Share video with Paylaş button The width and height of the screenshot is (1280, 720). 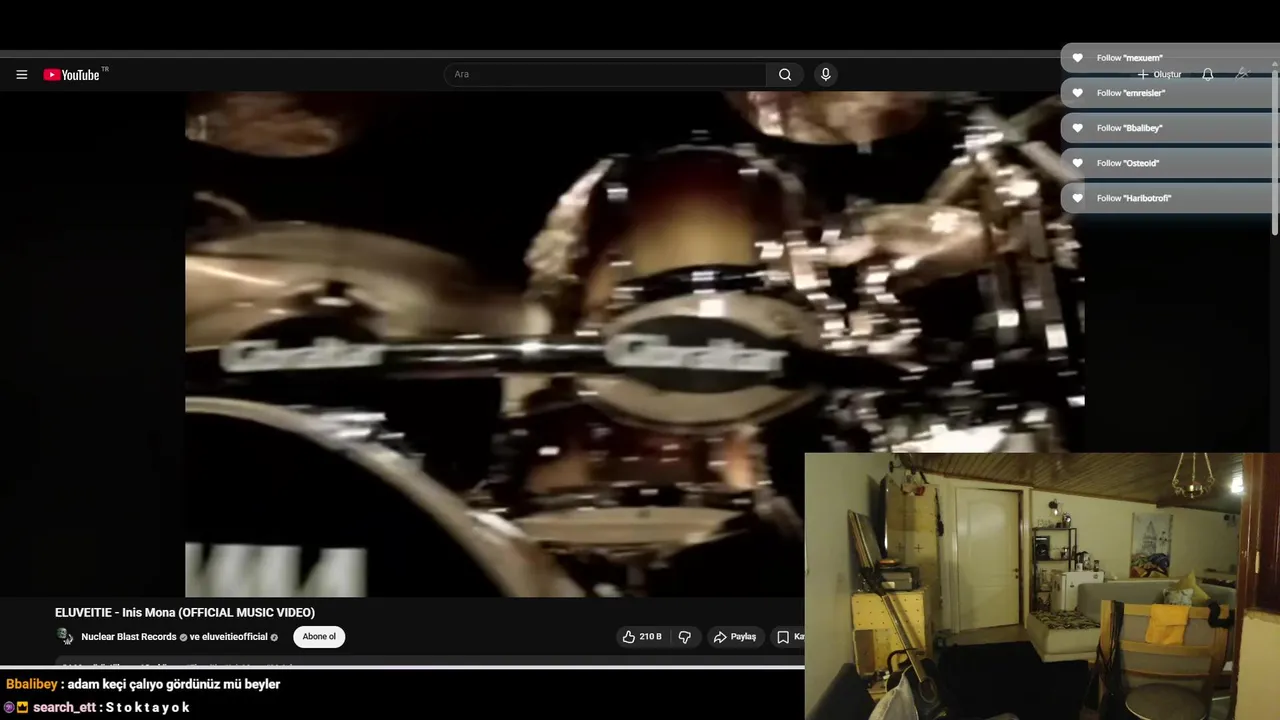(735, 637)
